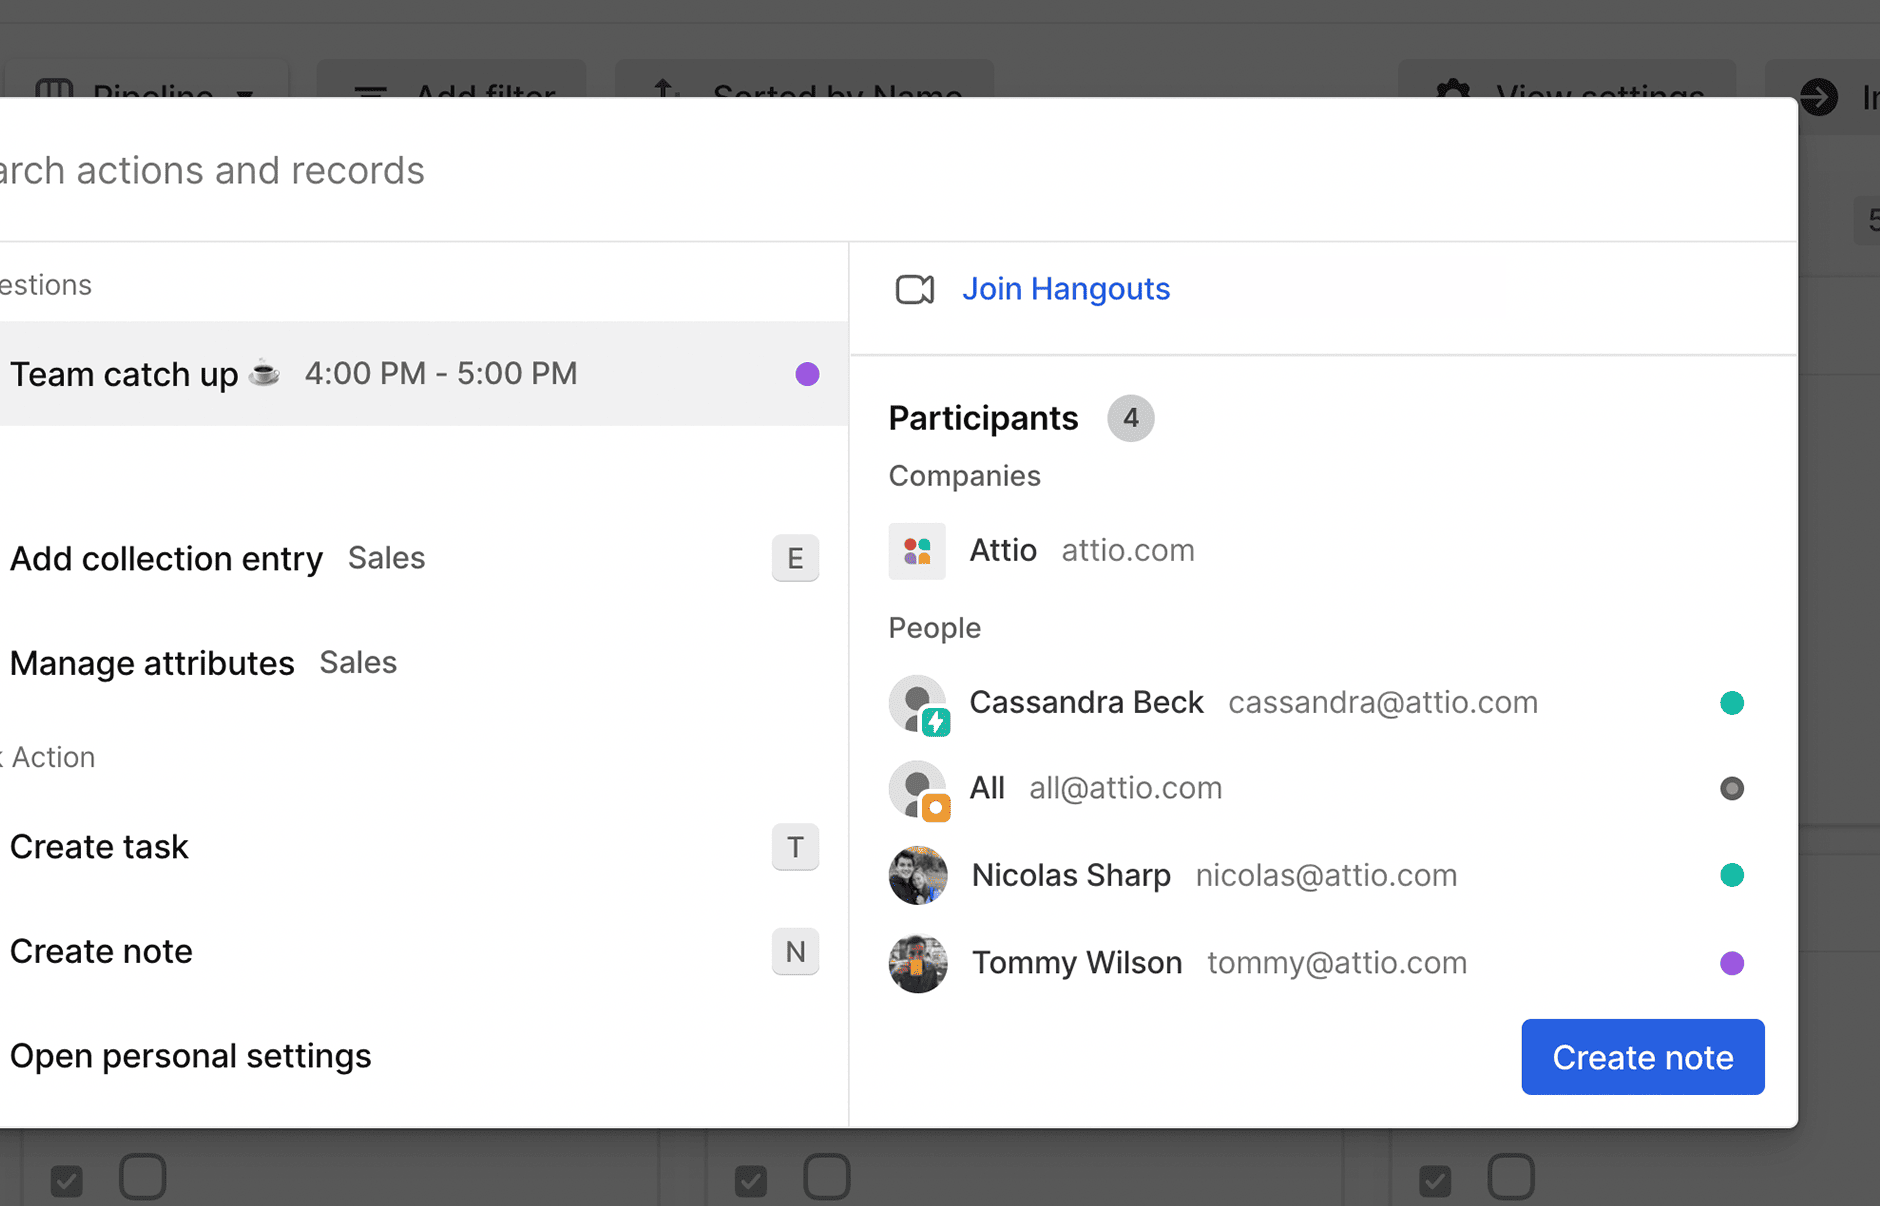Click the T shortcut key badge
Image resolution: width=1880 pixels, height=1206 pixels.
[795, 847]
